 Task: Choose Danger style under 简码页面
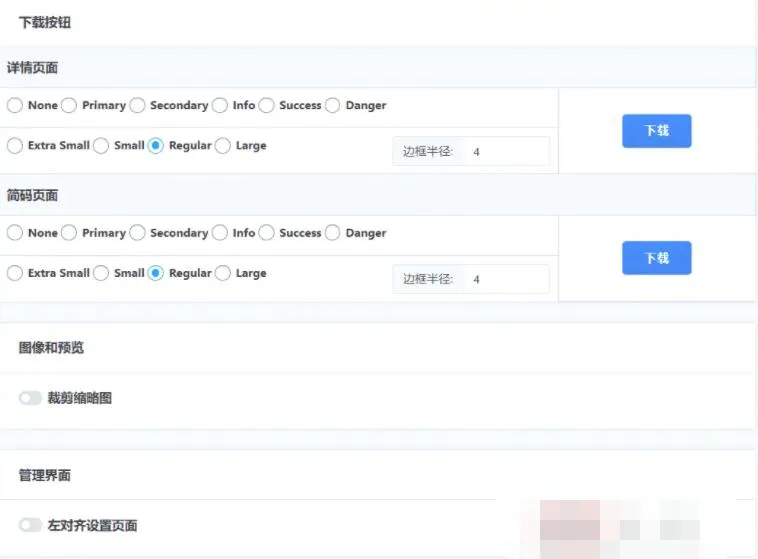[333, 233]
